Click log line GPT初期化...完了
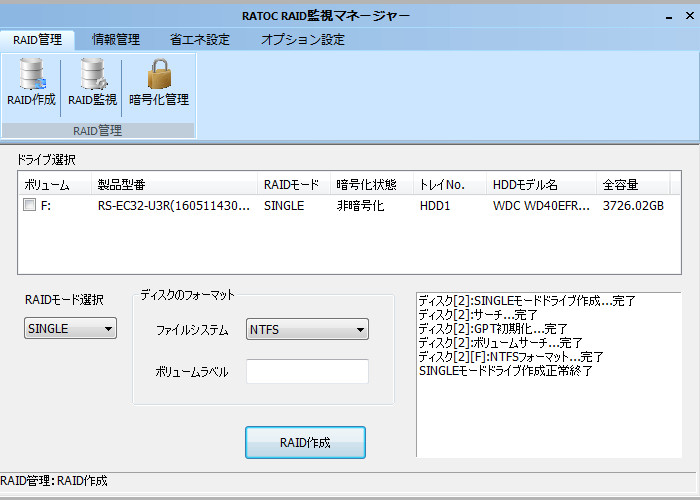Image resolution: width=700 pixels, height=500 pixels. (x=493, y=329)
